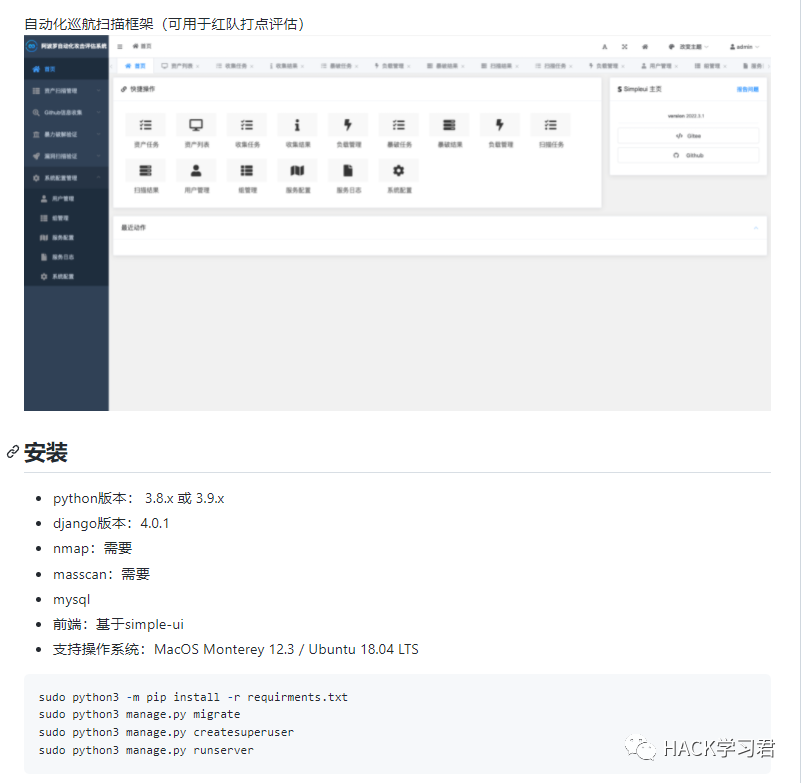This screenshot has width=801, height=783.
Task: Click the text '前端：基于simple-ui'
Action: click(x=118, y=624)
